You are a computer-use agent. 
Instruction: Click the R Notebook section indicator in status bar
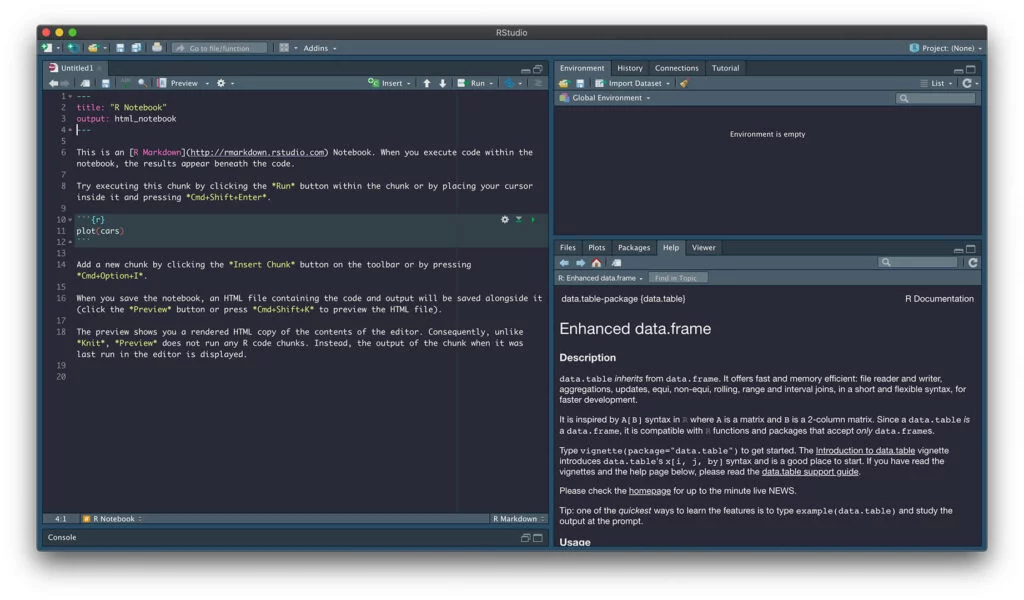[112, 518]
